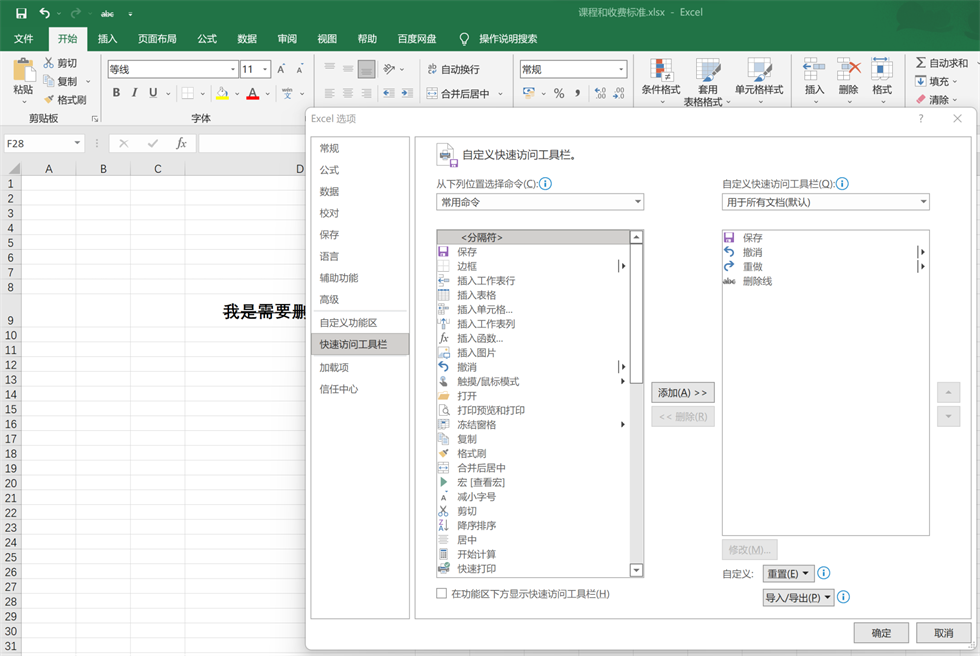Open the choose commands from dropdown
Viewport: 980px width, 656px height.
point(540,202)
